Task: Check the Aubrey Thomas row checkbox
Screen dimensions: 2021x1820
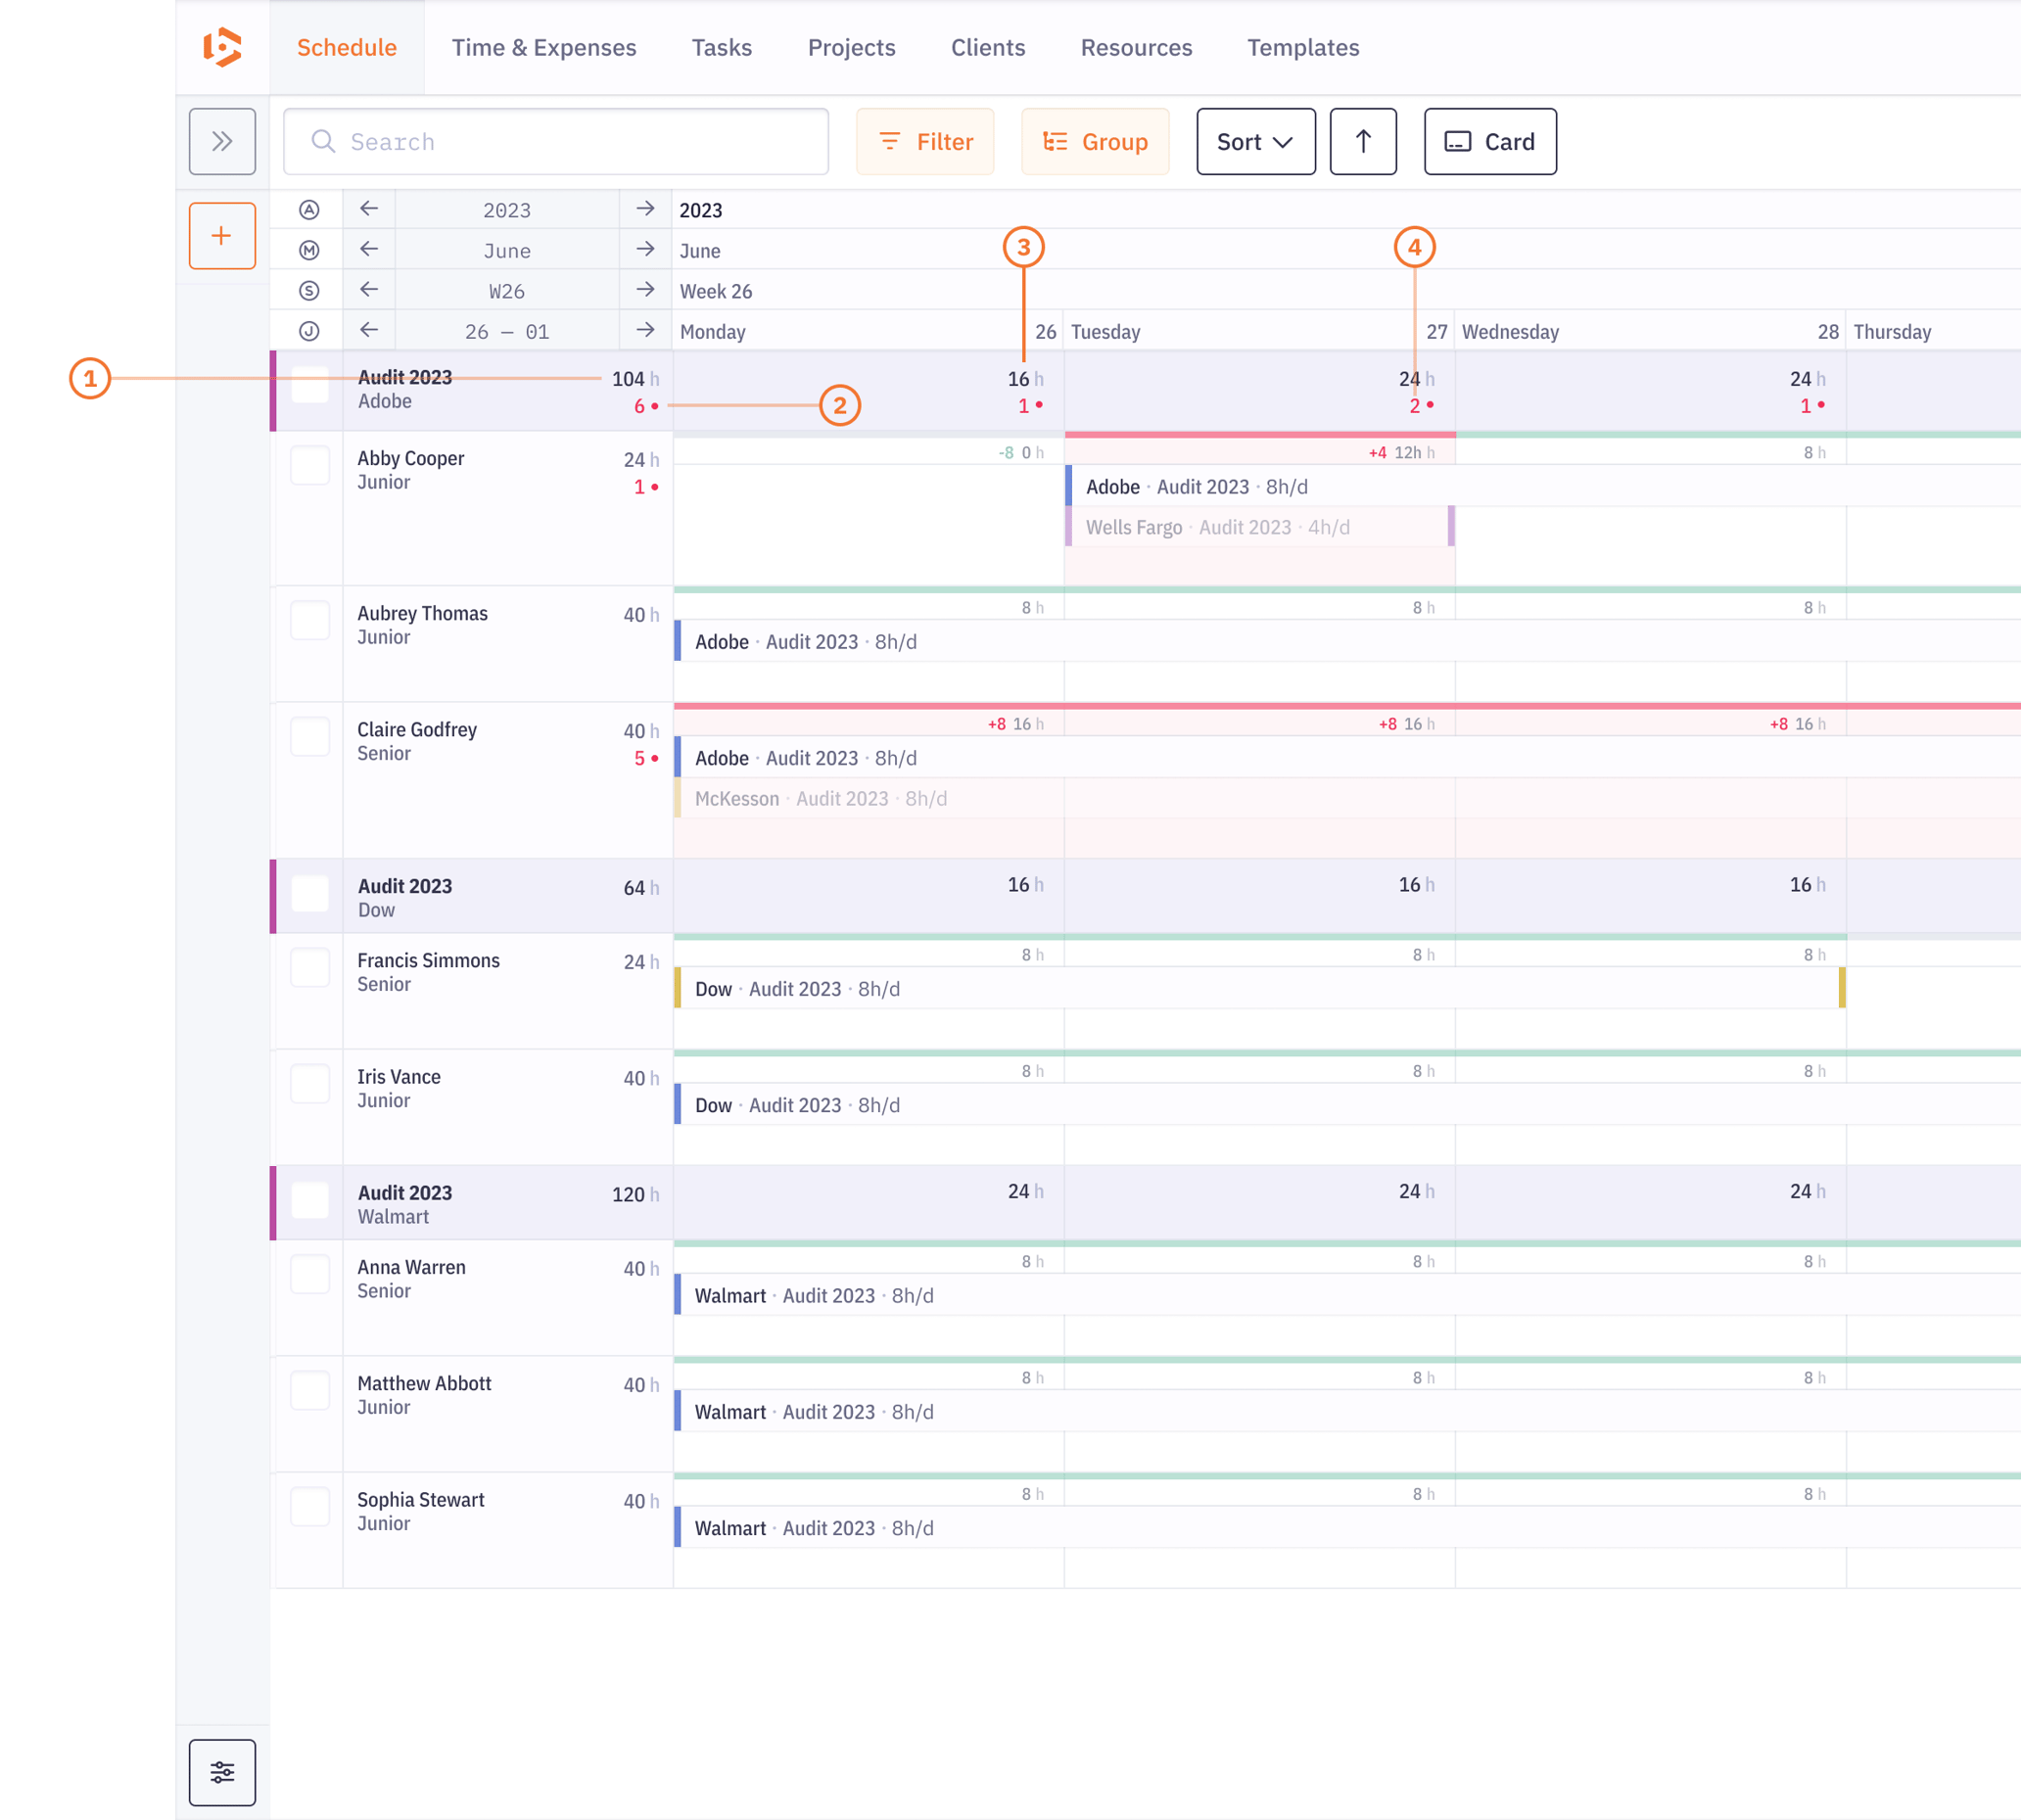Action: 310,621
